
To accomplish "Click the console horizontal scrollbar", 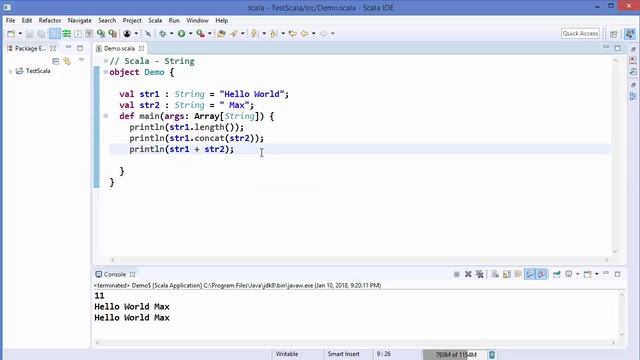I will pos(355,343).
